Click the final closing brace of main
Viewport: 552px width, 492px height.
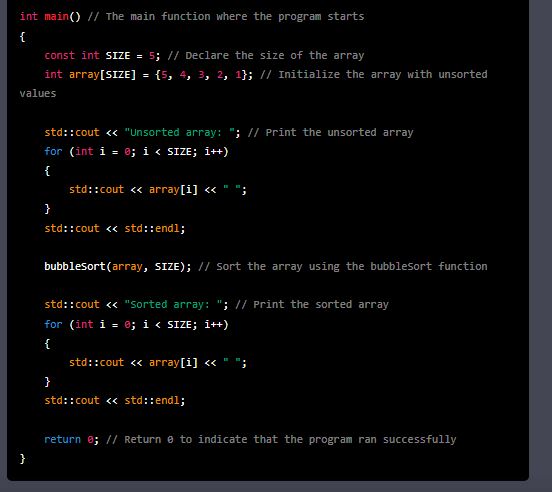coord(23,459)
